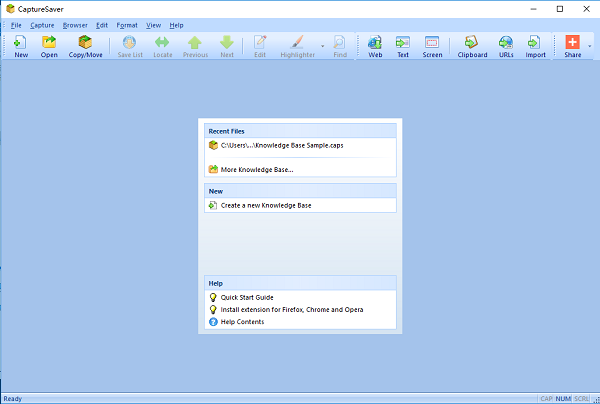
Task: Click the Copy/Move toolbar icon
Action: tap(86, 46)
